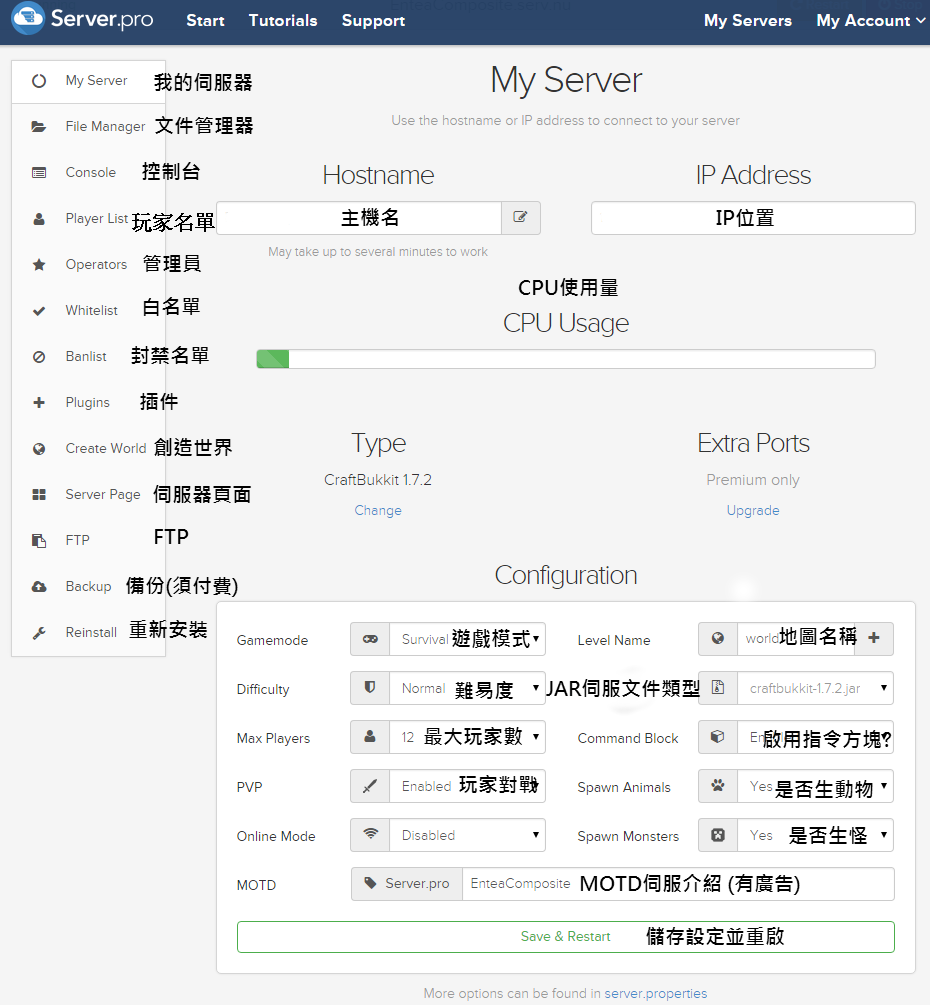Open the Max Players dropdown
Screen dimensions: 930x1005
(x=467, y=737)
